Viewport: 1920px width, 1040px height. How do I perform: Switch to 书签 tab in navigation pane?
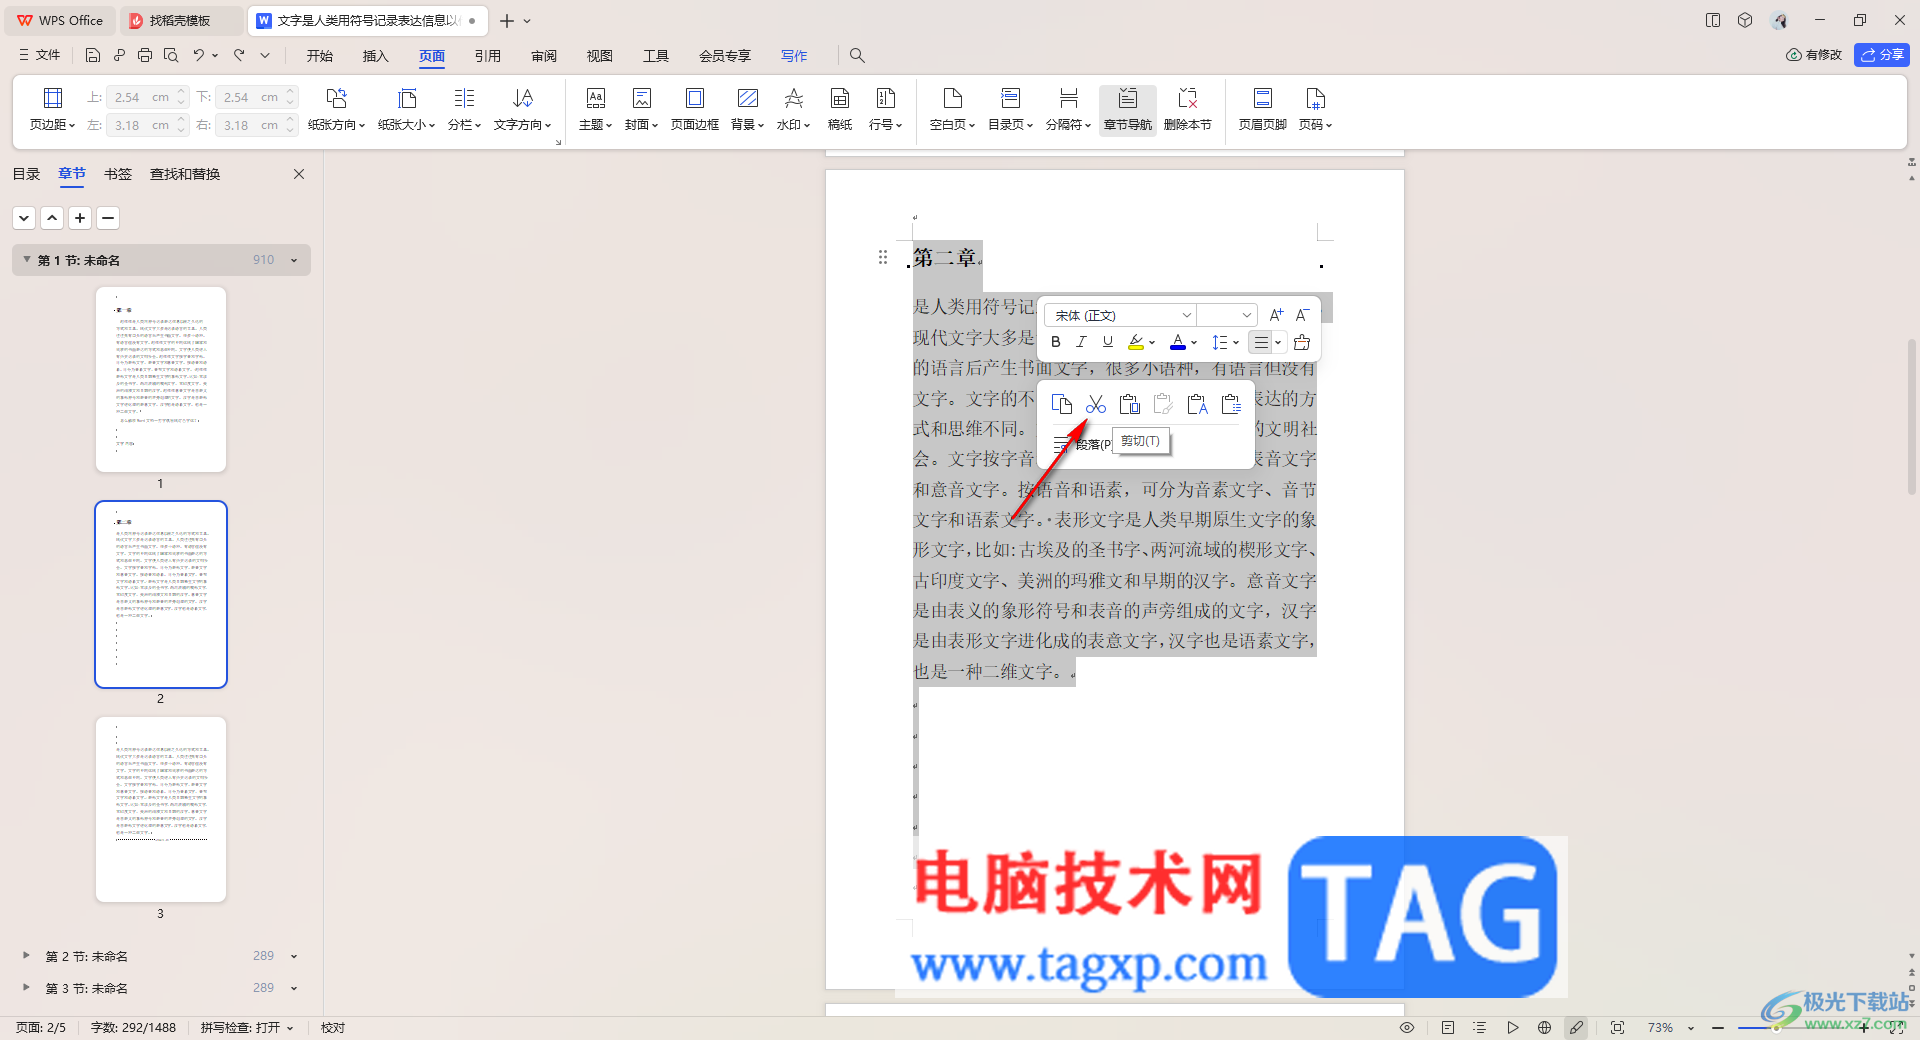pos(118,174)
